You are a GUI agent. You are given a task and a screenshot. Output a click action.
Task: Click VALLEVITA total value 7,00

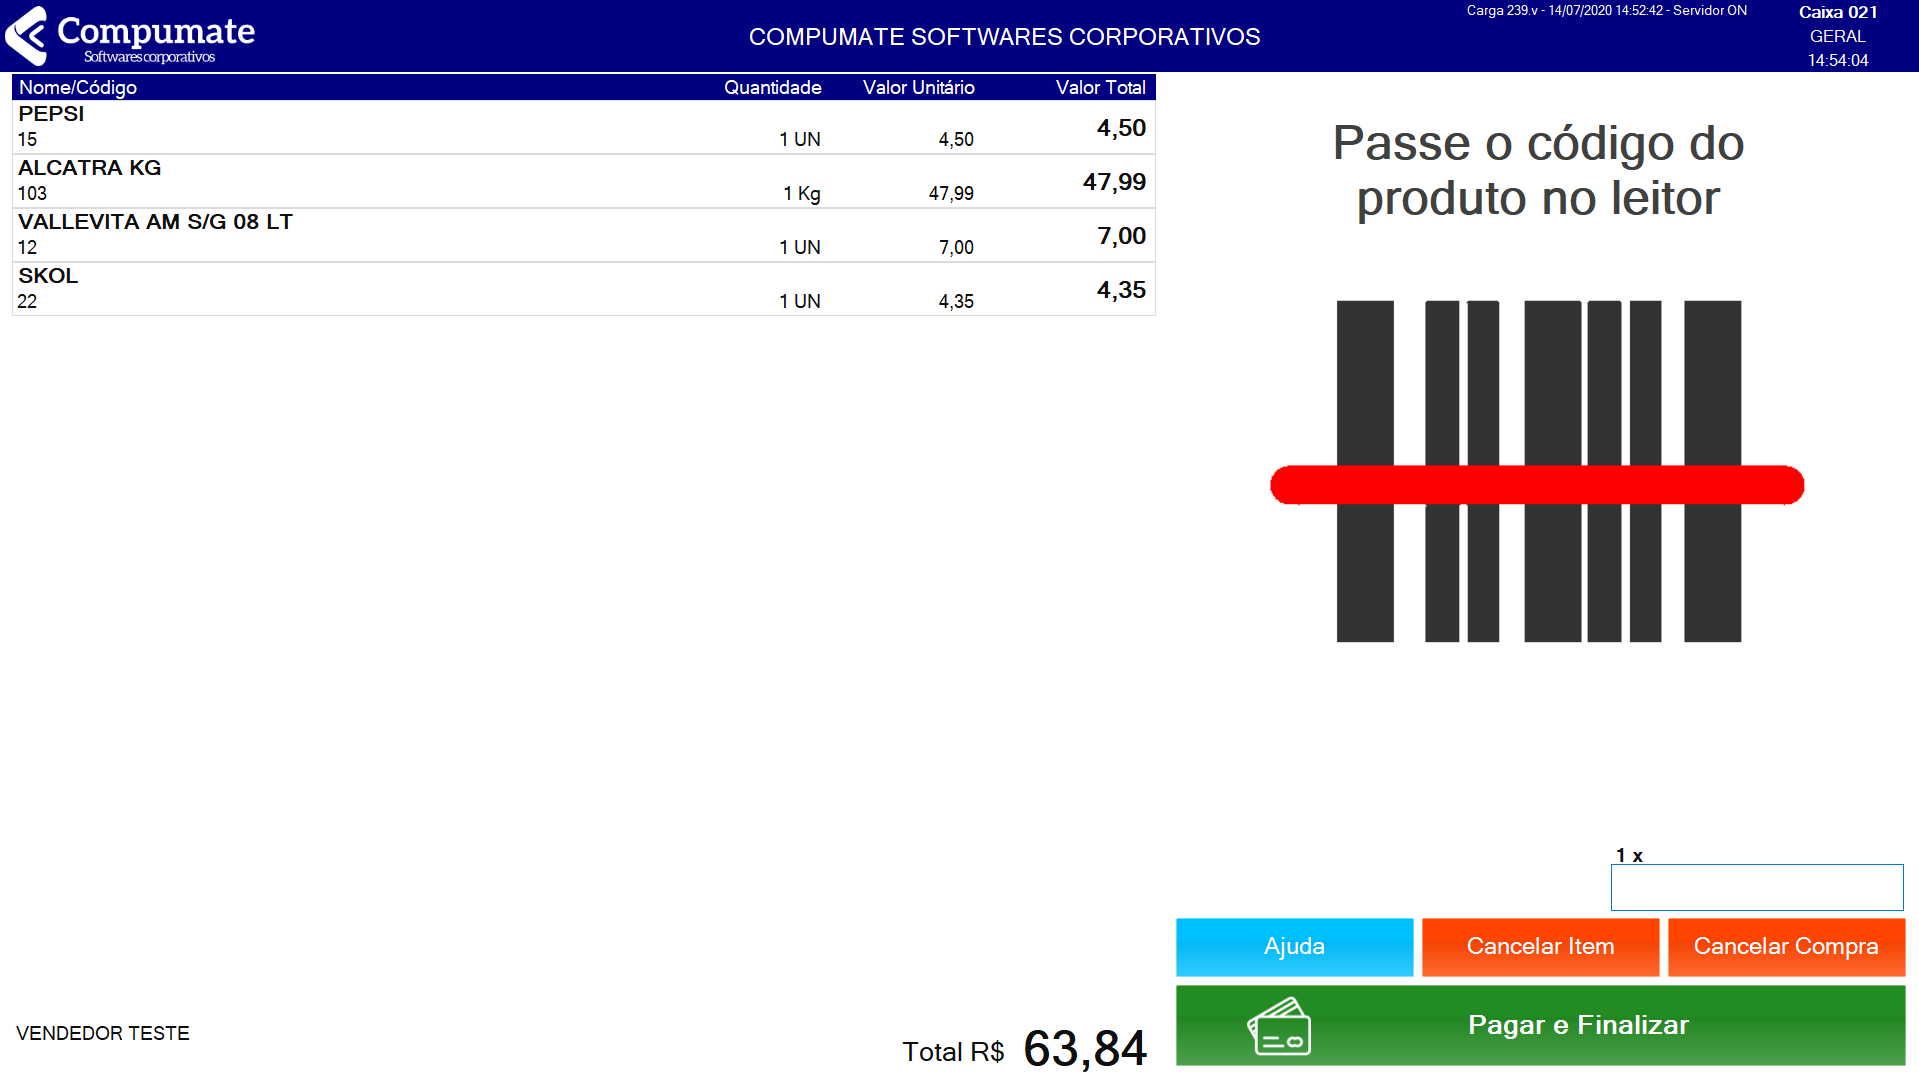1121,236
